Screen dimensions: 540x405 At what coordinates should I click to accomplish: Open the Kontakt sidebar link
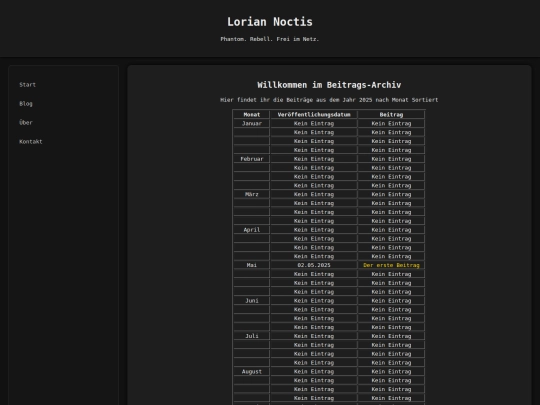[x=31, y=142]
